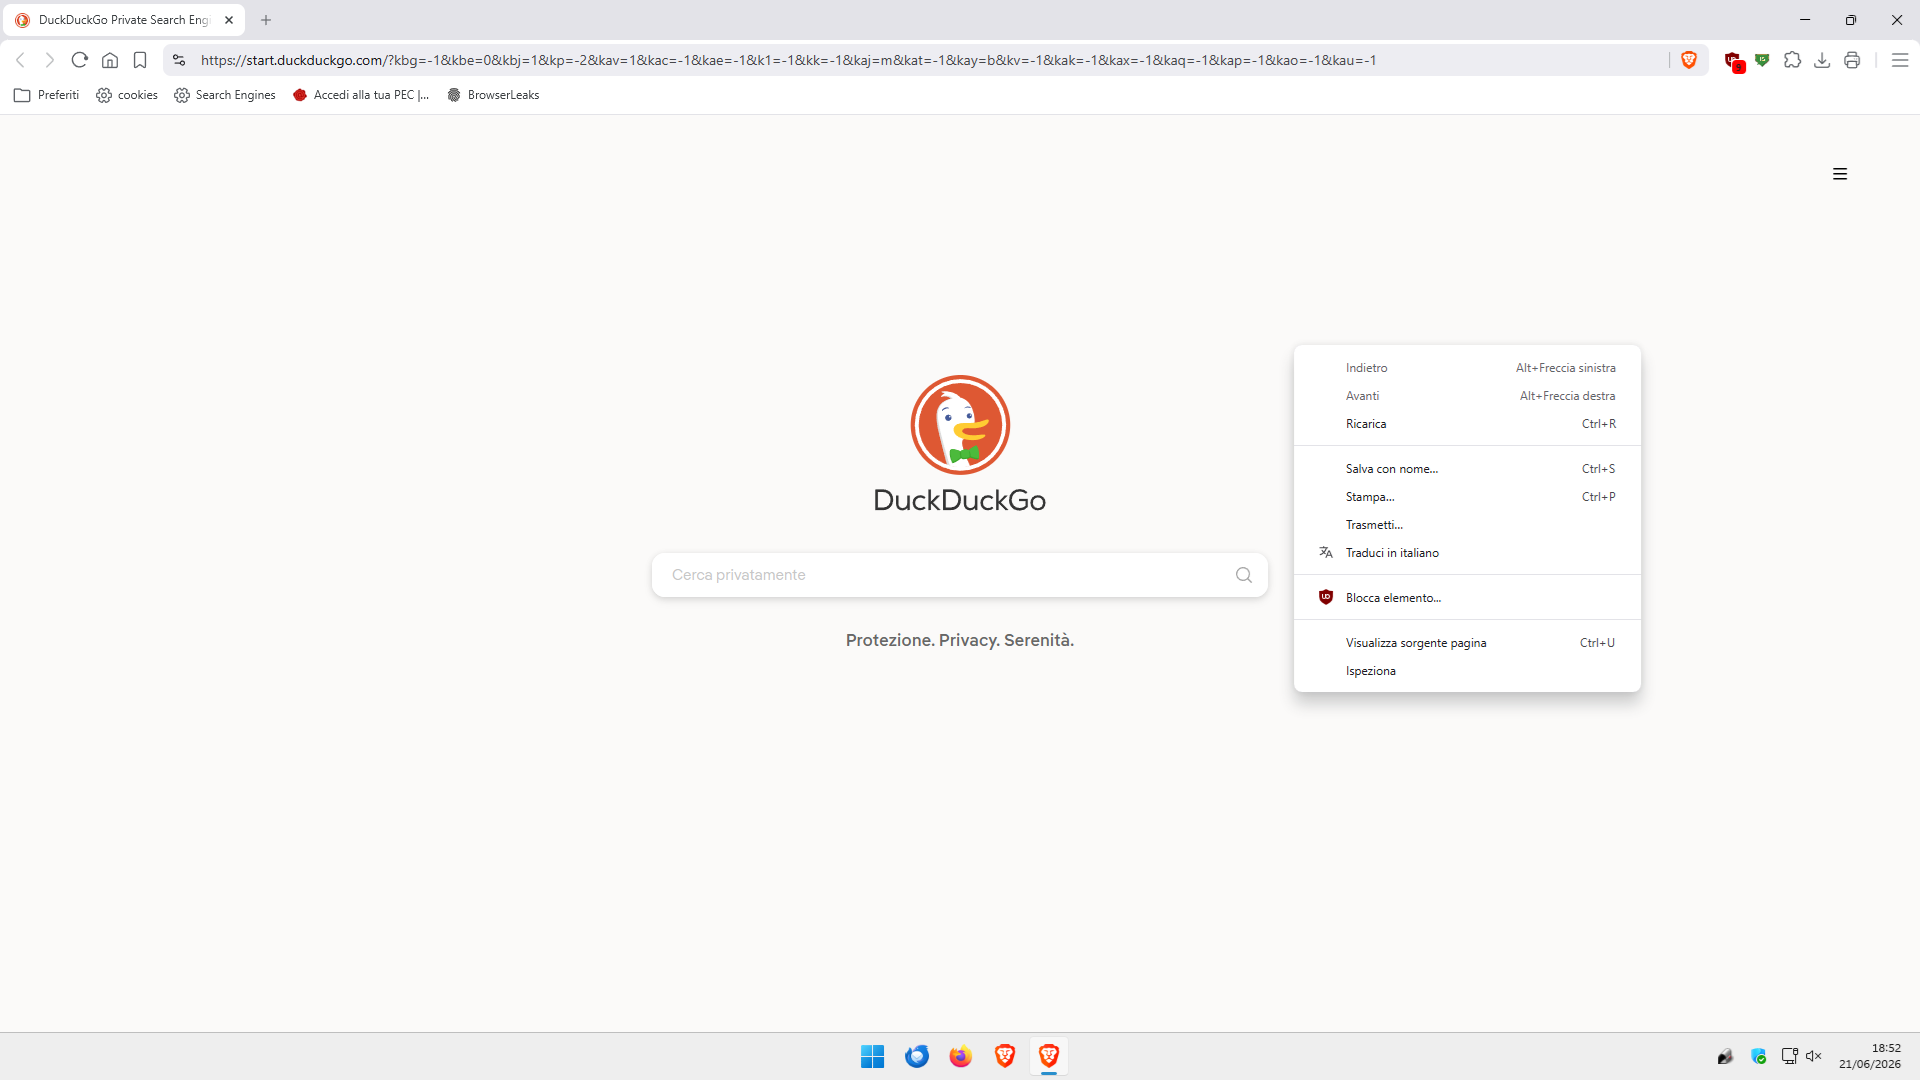This screenshot has width=1920, height=1080.
Task: Open the uBlock Origin extension icon
Action: 1734,61
